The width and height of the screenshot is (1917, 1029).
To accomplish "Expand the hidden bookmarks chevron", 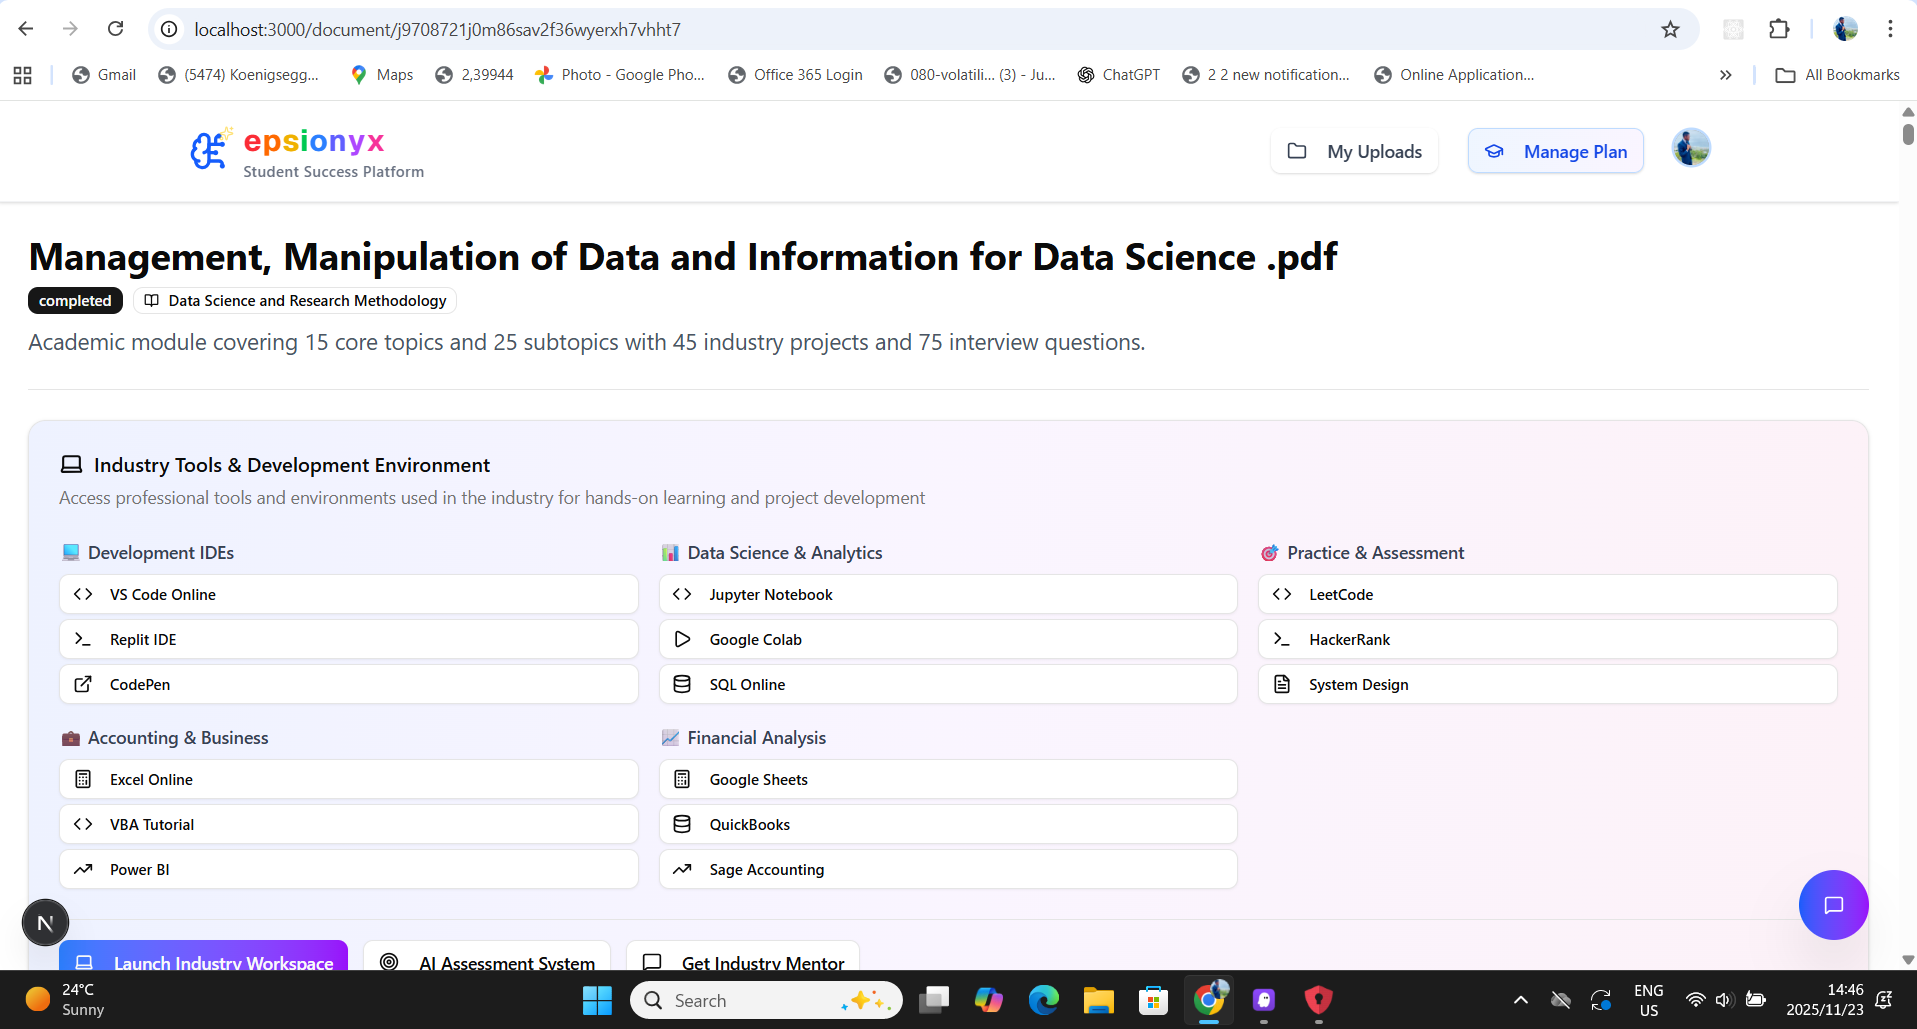I will pyautogui.click(x=1725, y=75).
